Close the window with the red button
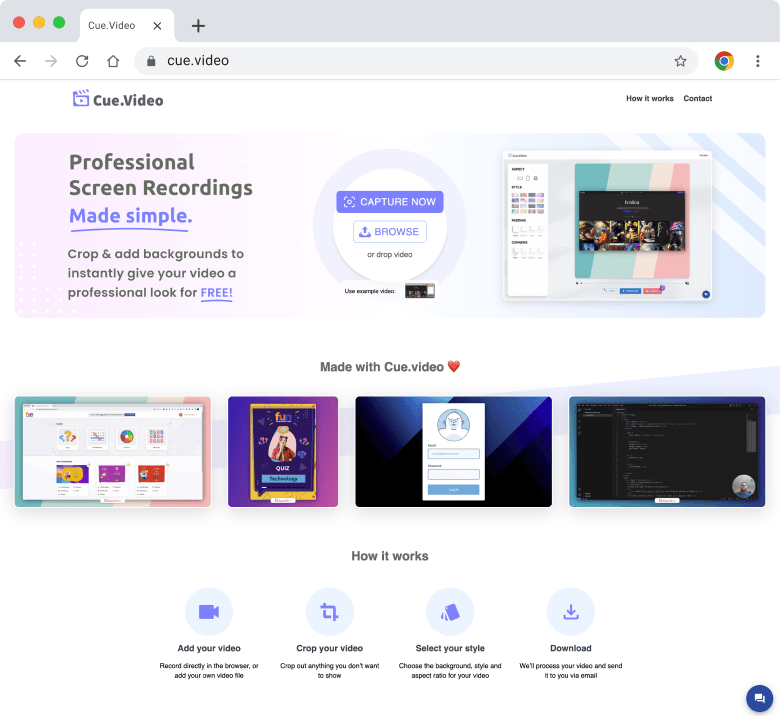 [x=19, y=22]
